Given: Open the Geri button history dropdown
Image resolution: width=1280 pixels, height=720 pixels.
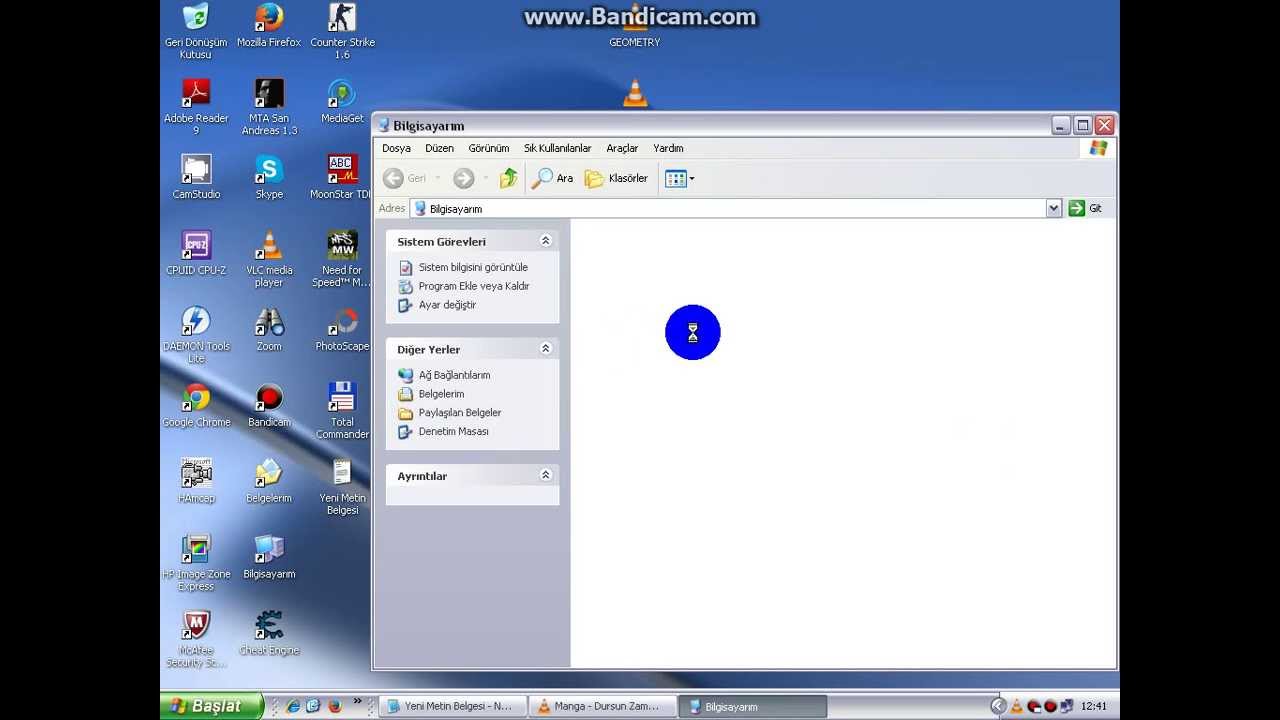Looking at the screenshot, I should (x=437, y=178).
